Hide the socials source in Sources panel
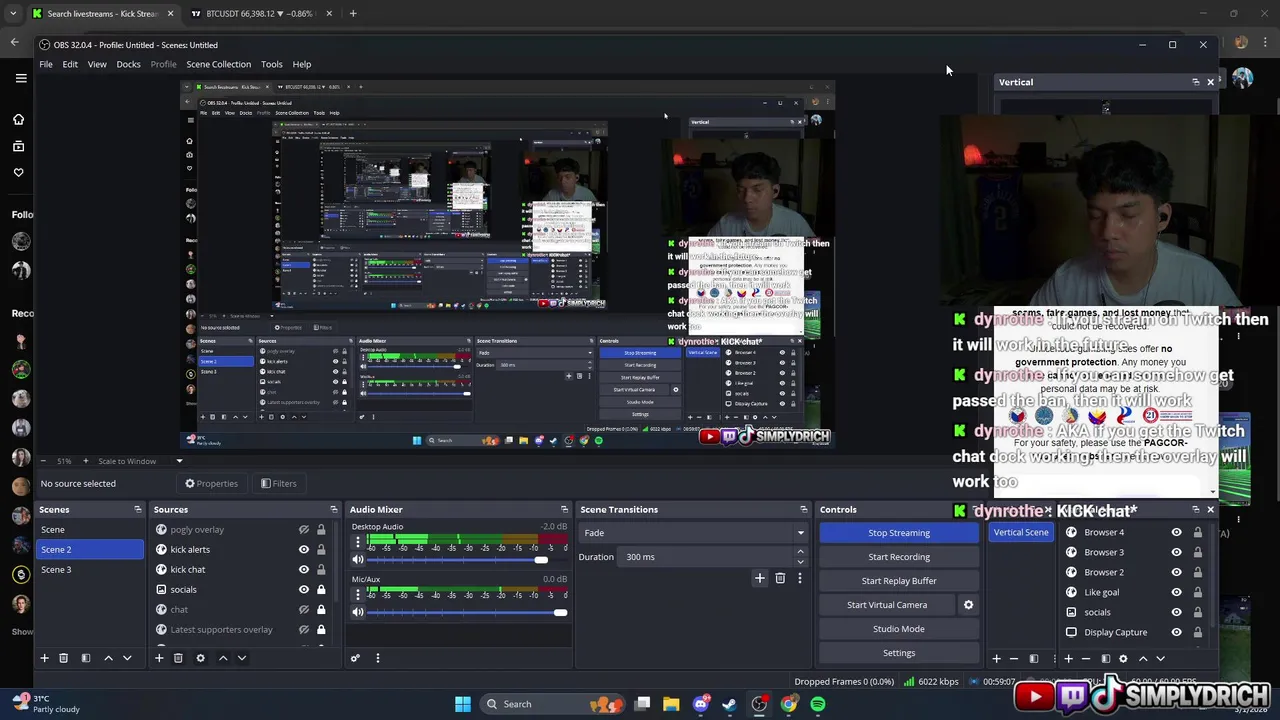This screenshot has width=1280, height=720. pyautogui.click(x=304, y=590)
